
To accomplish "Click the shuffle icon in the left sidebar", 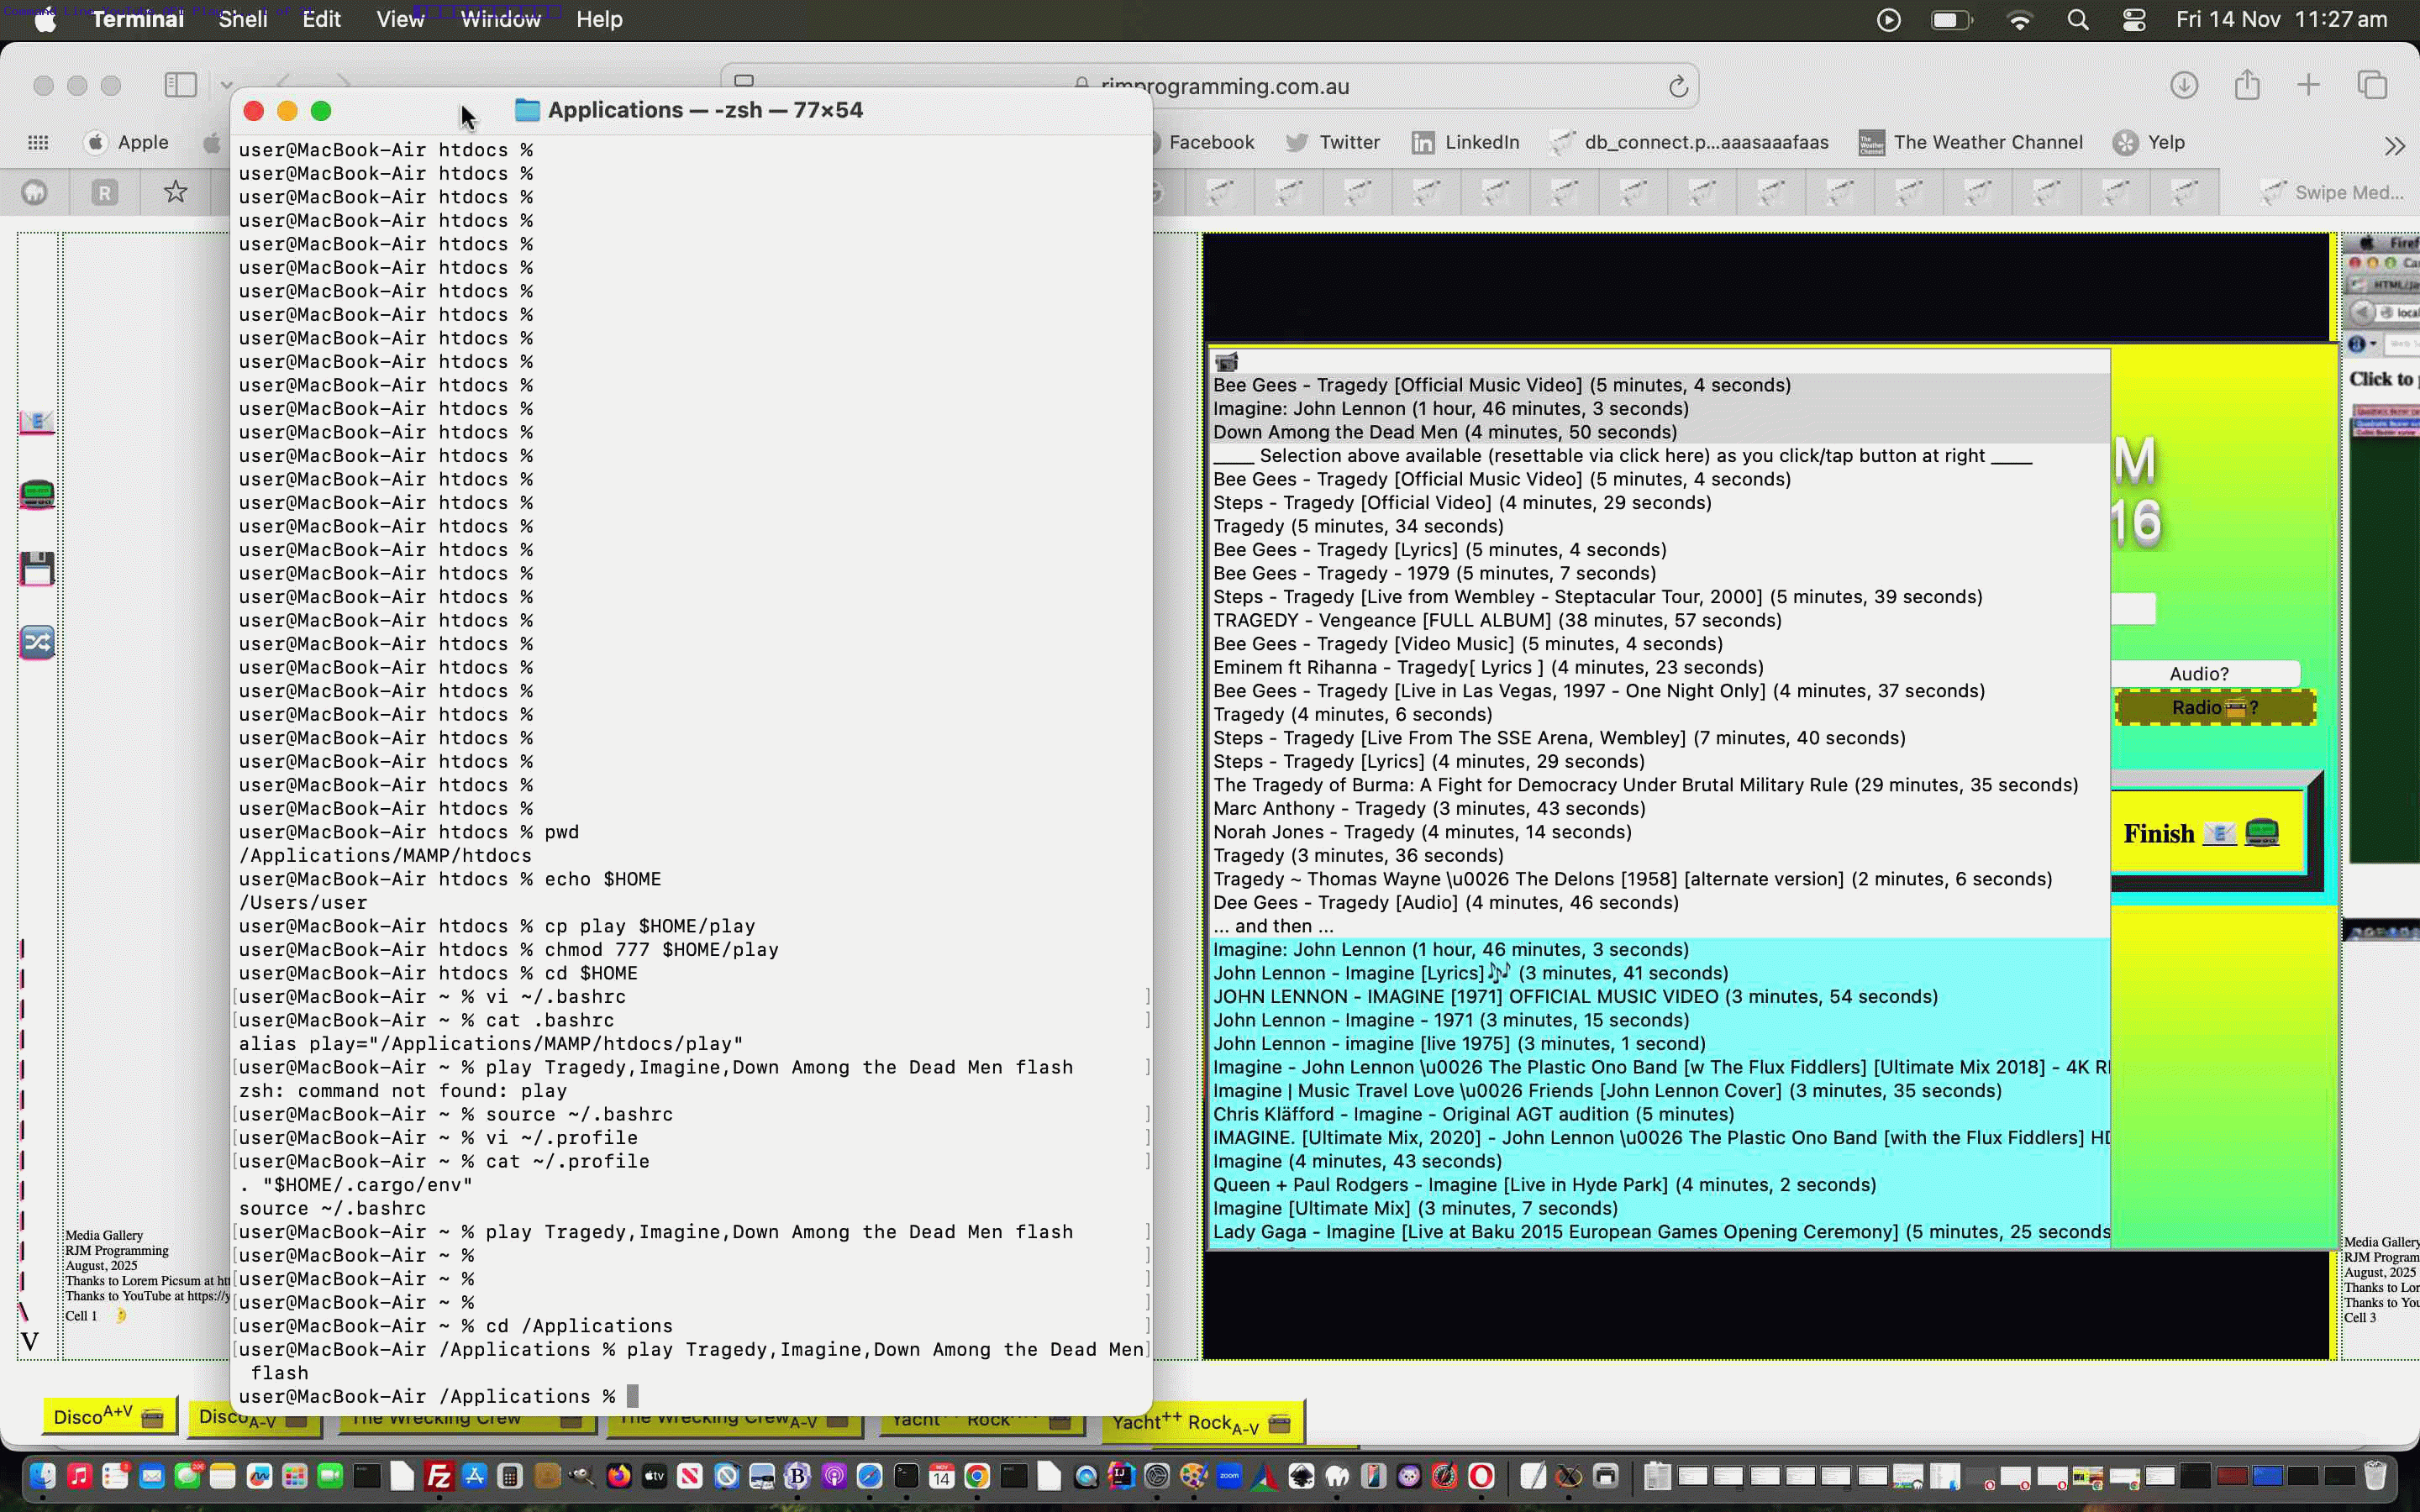I will [x=37, y=642].
